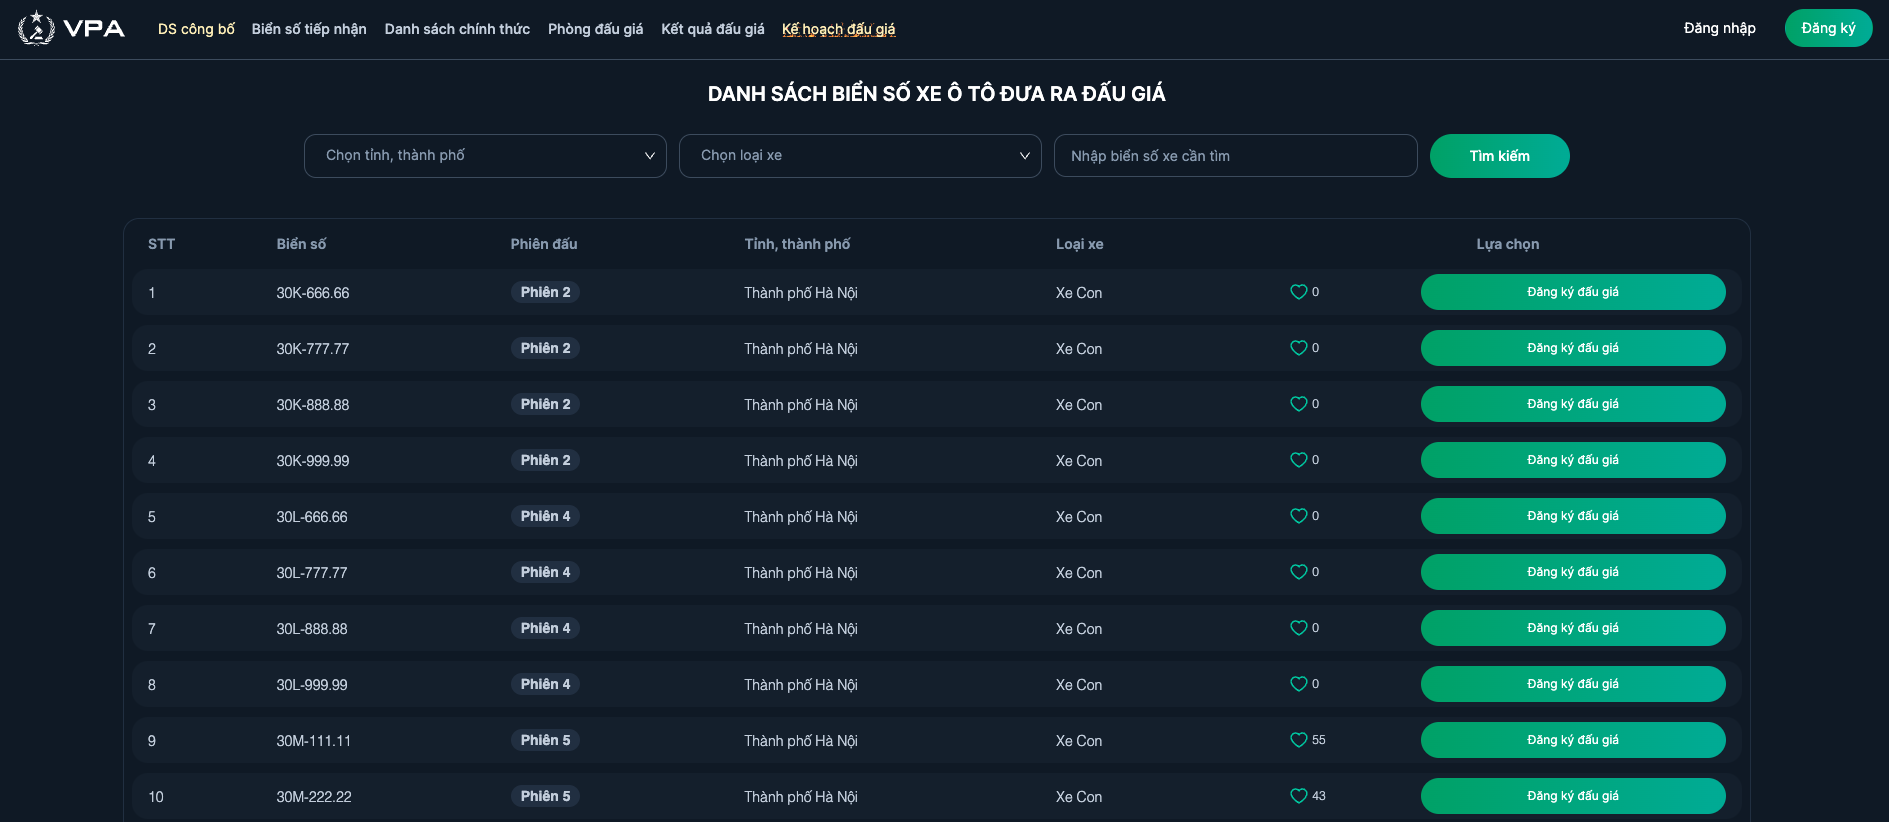Click heart icon for plate 30K-888.88
Screen dimensions: 1891x822
1298,404
